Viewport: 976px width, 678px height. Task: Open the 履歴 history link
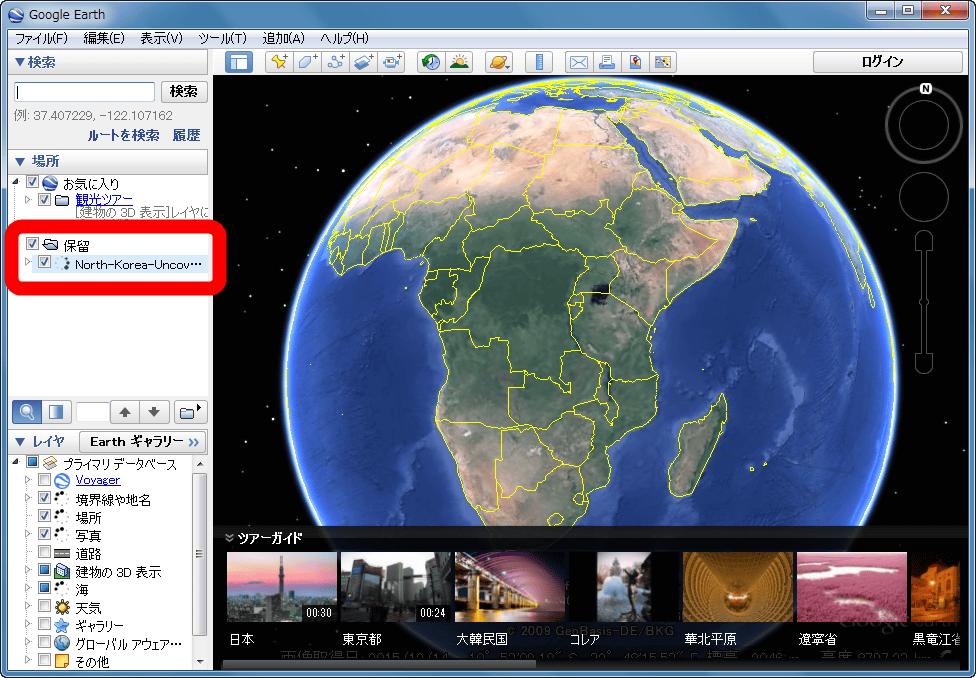tap(186, 135)
